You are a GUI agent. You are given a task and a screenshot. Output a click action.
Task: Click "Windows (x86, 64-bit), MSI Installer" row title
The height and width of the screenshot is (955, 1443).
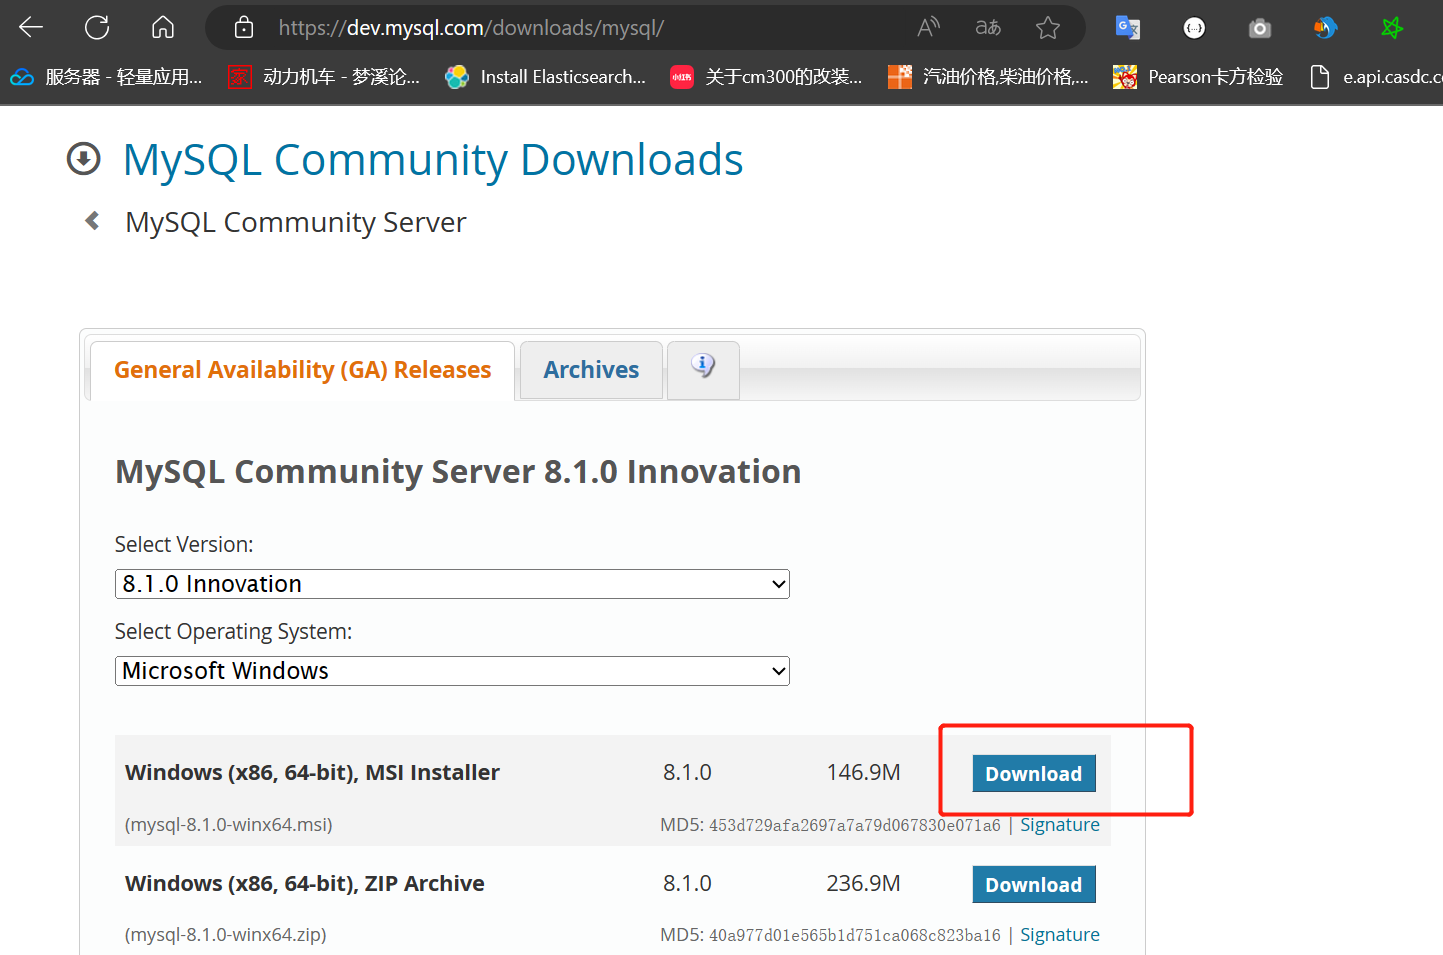[x=312, y=773]
